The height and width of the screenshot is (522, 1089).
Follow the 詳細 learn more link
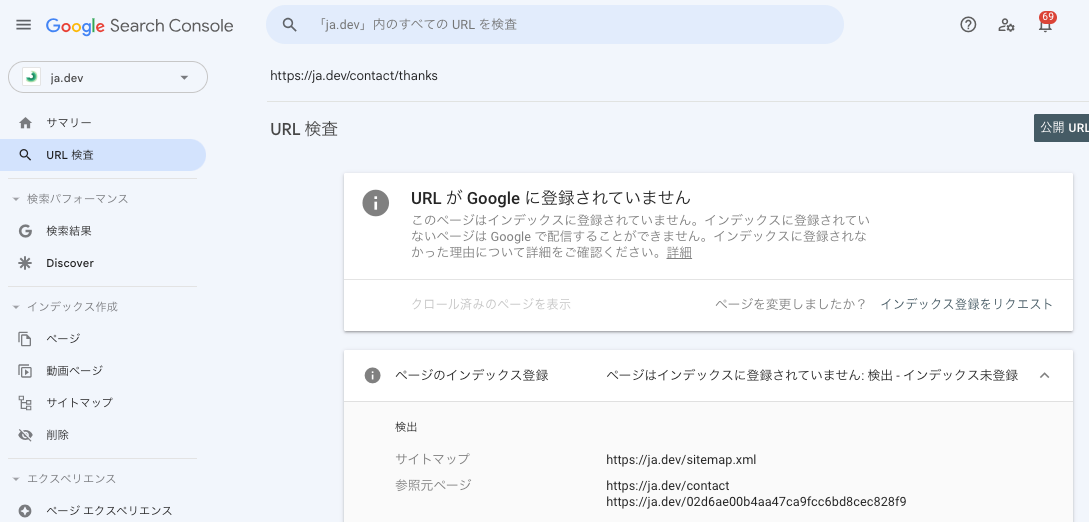679,253
